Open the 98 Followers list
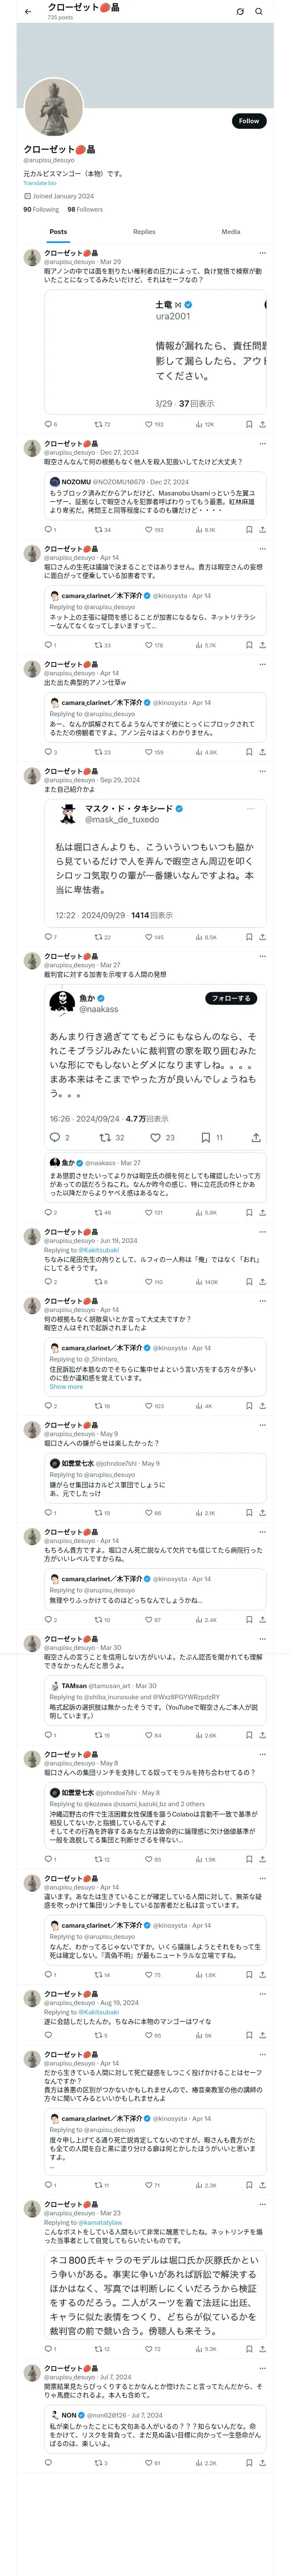Image resolution: width=290 pixels, height=2576 pixels. (85, 210)
